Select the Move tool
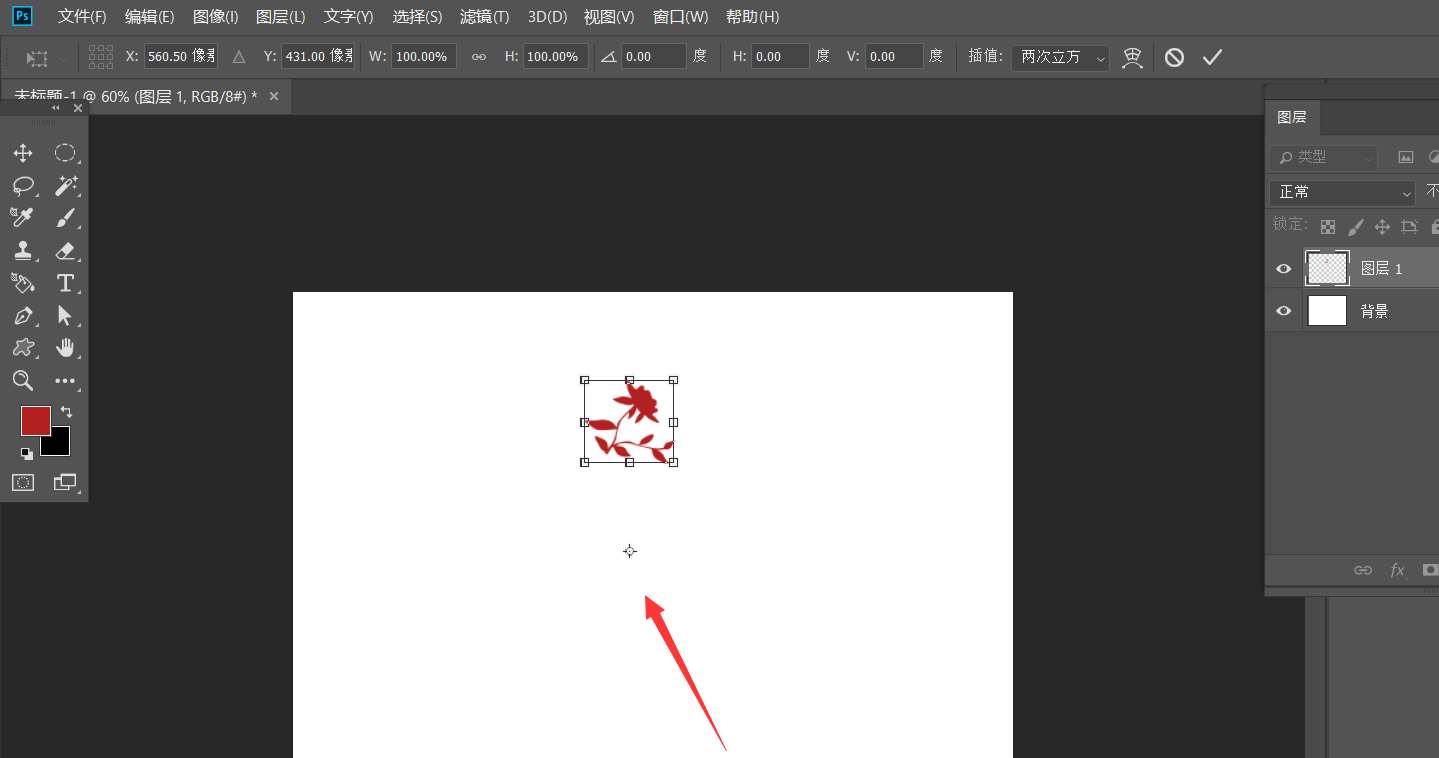This screenshot has height=758, width=1439. click(23, 153)
